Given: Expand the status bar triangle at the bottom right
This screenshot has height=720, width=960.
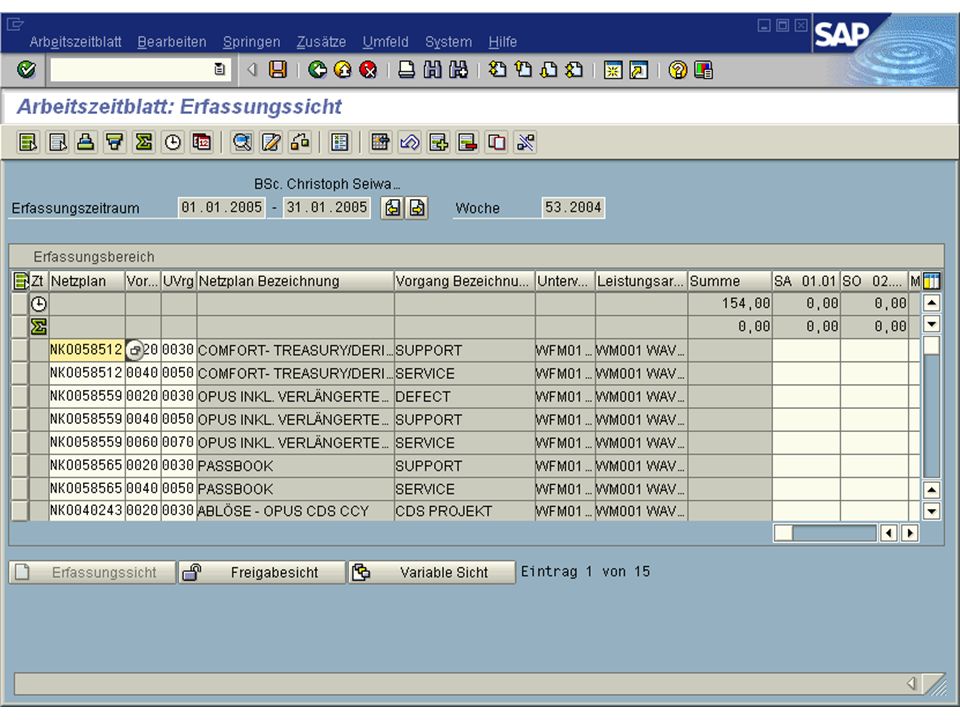Looking at the screenshot, I should point(912,683).
